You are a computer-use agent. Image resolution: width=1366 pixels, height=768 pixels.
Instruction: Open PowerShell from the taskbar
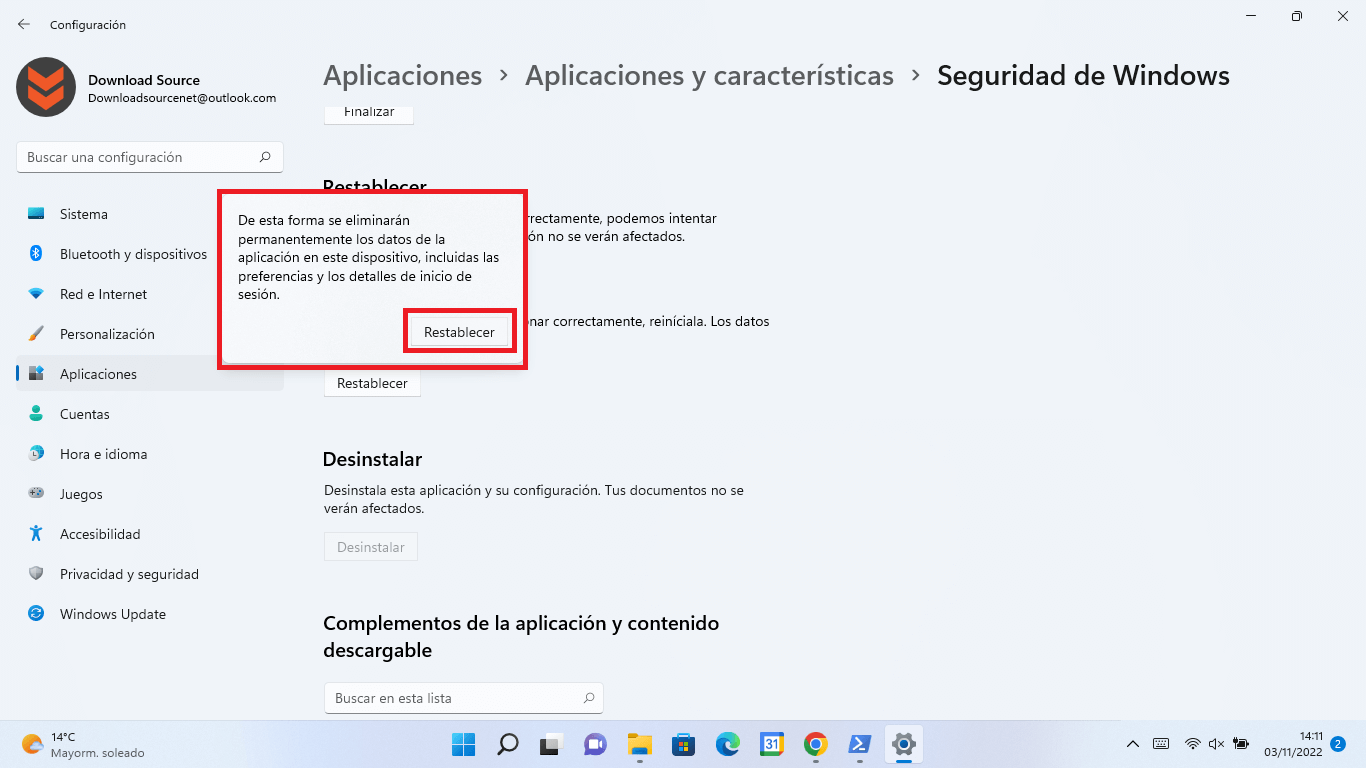tap(859, 744)
